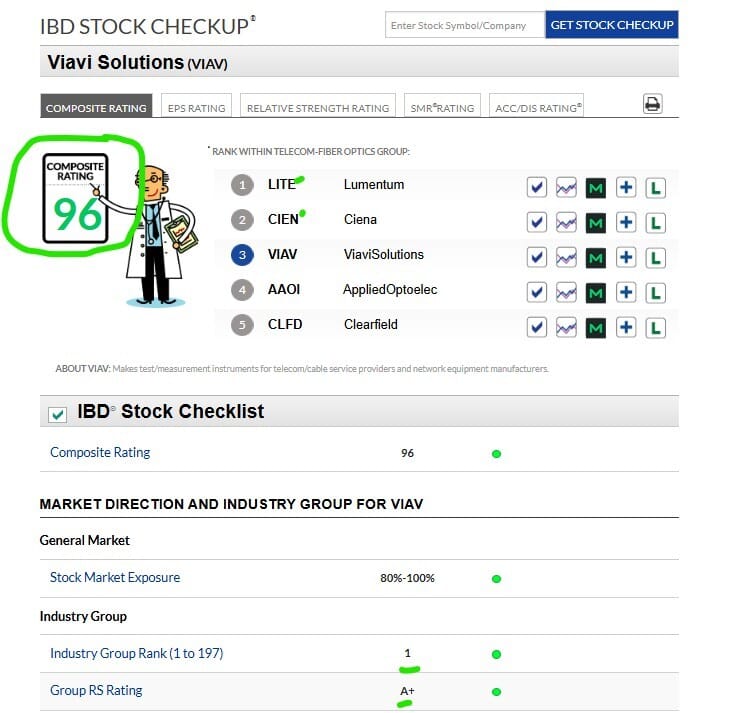Add Lumentum with the plus icon
The image size is (734, 713).
click(626, 188)
